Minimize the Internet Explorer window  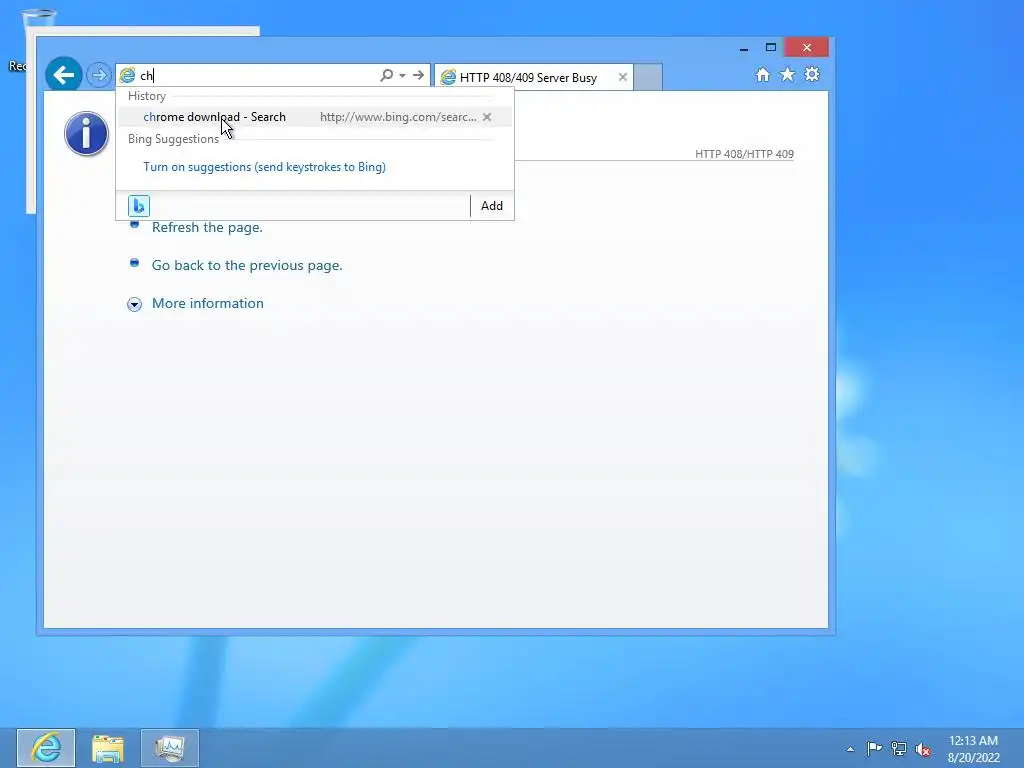pos(744,48)
